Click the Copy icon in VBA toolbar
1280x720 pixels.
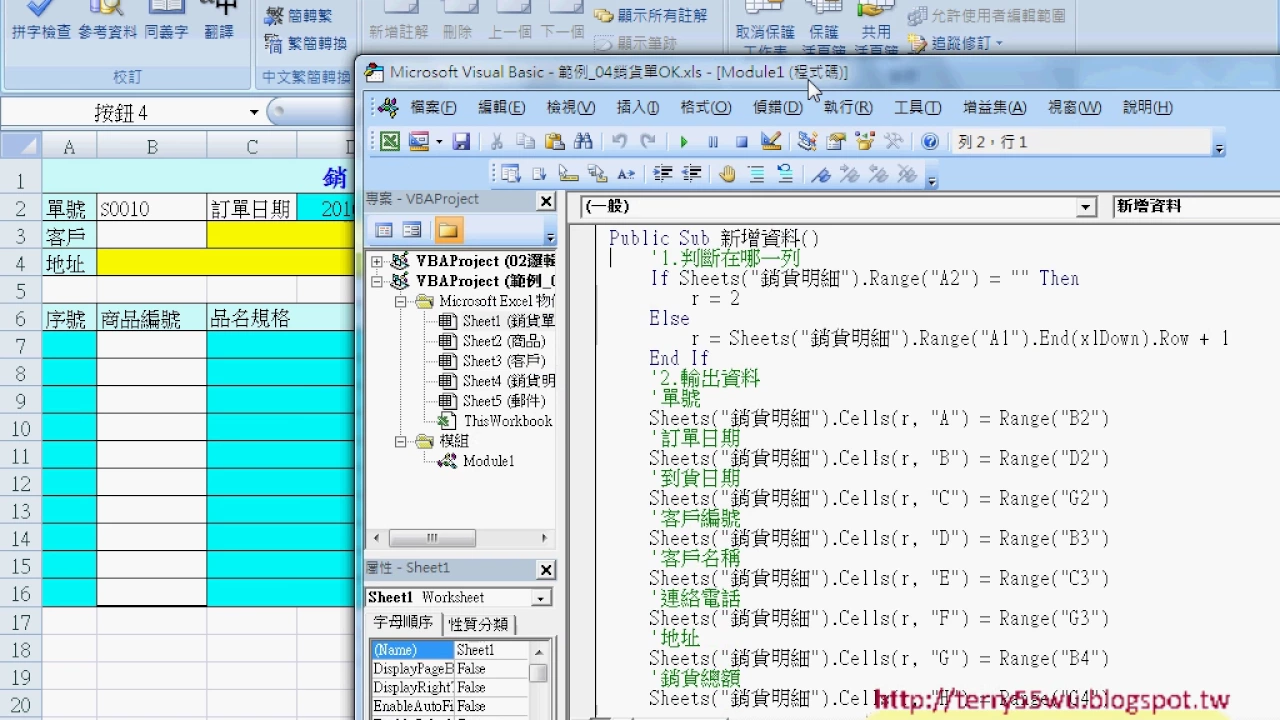point(525,142)
